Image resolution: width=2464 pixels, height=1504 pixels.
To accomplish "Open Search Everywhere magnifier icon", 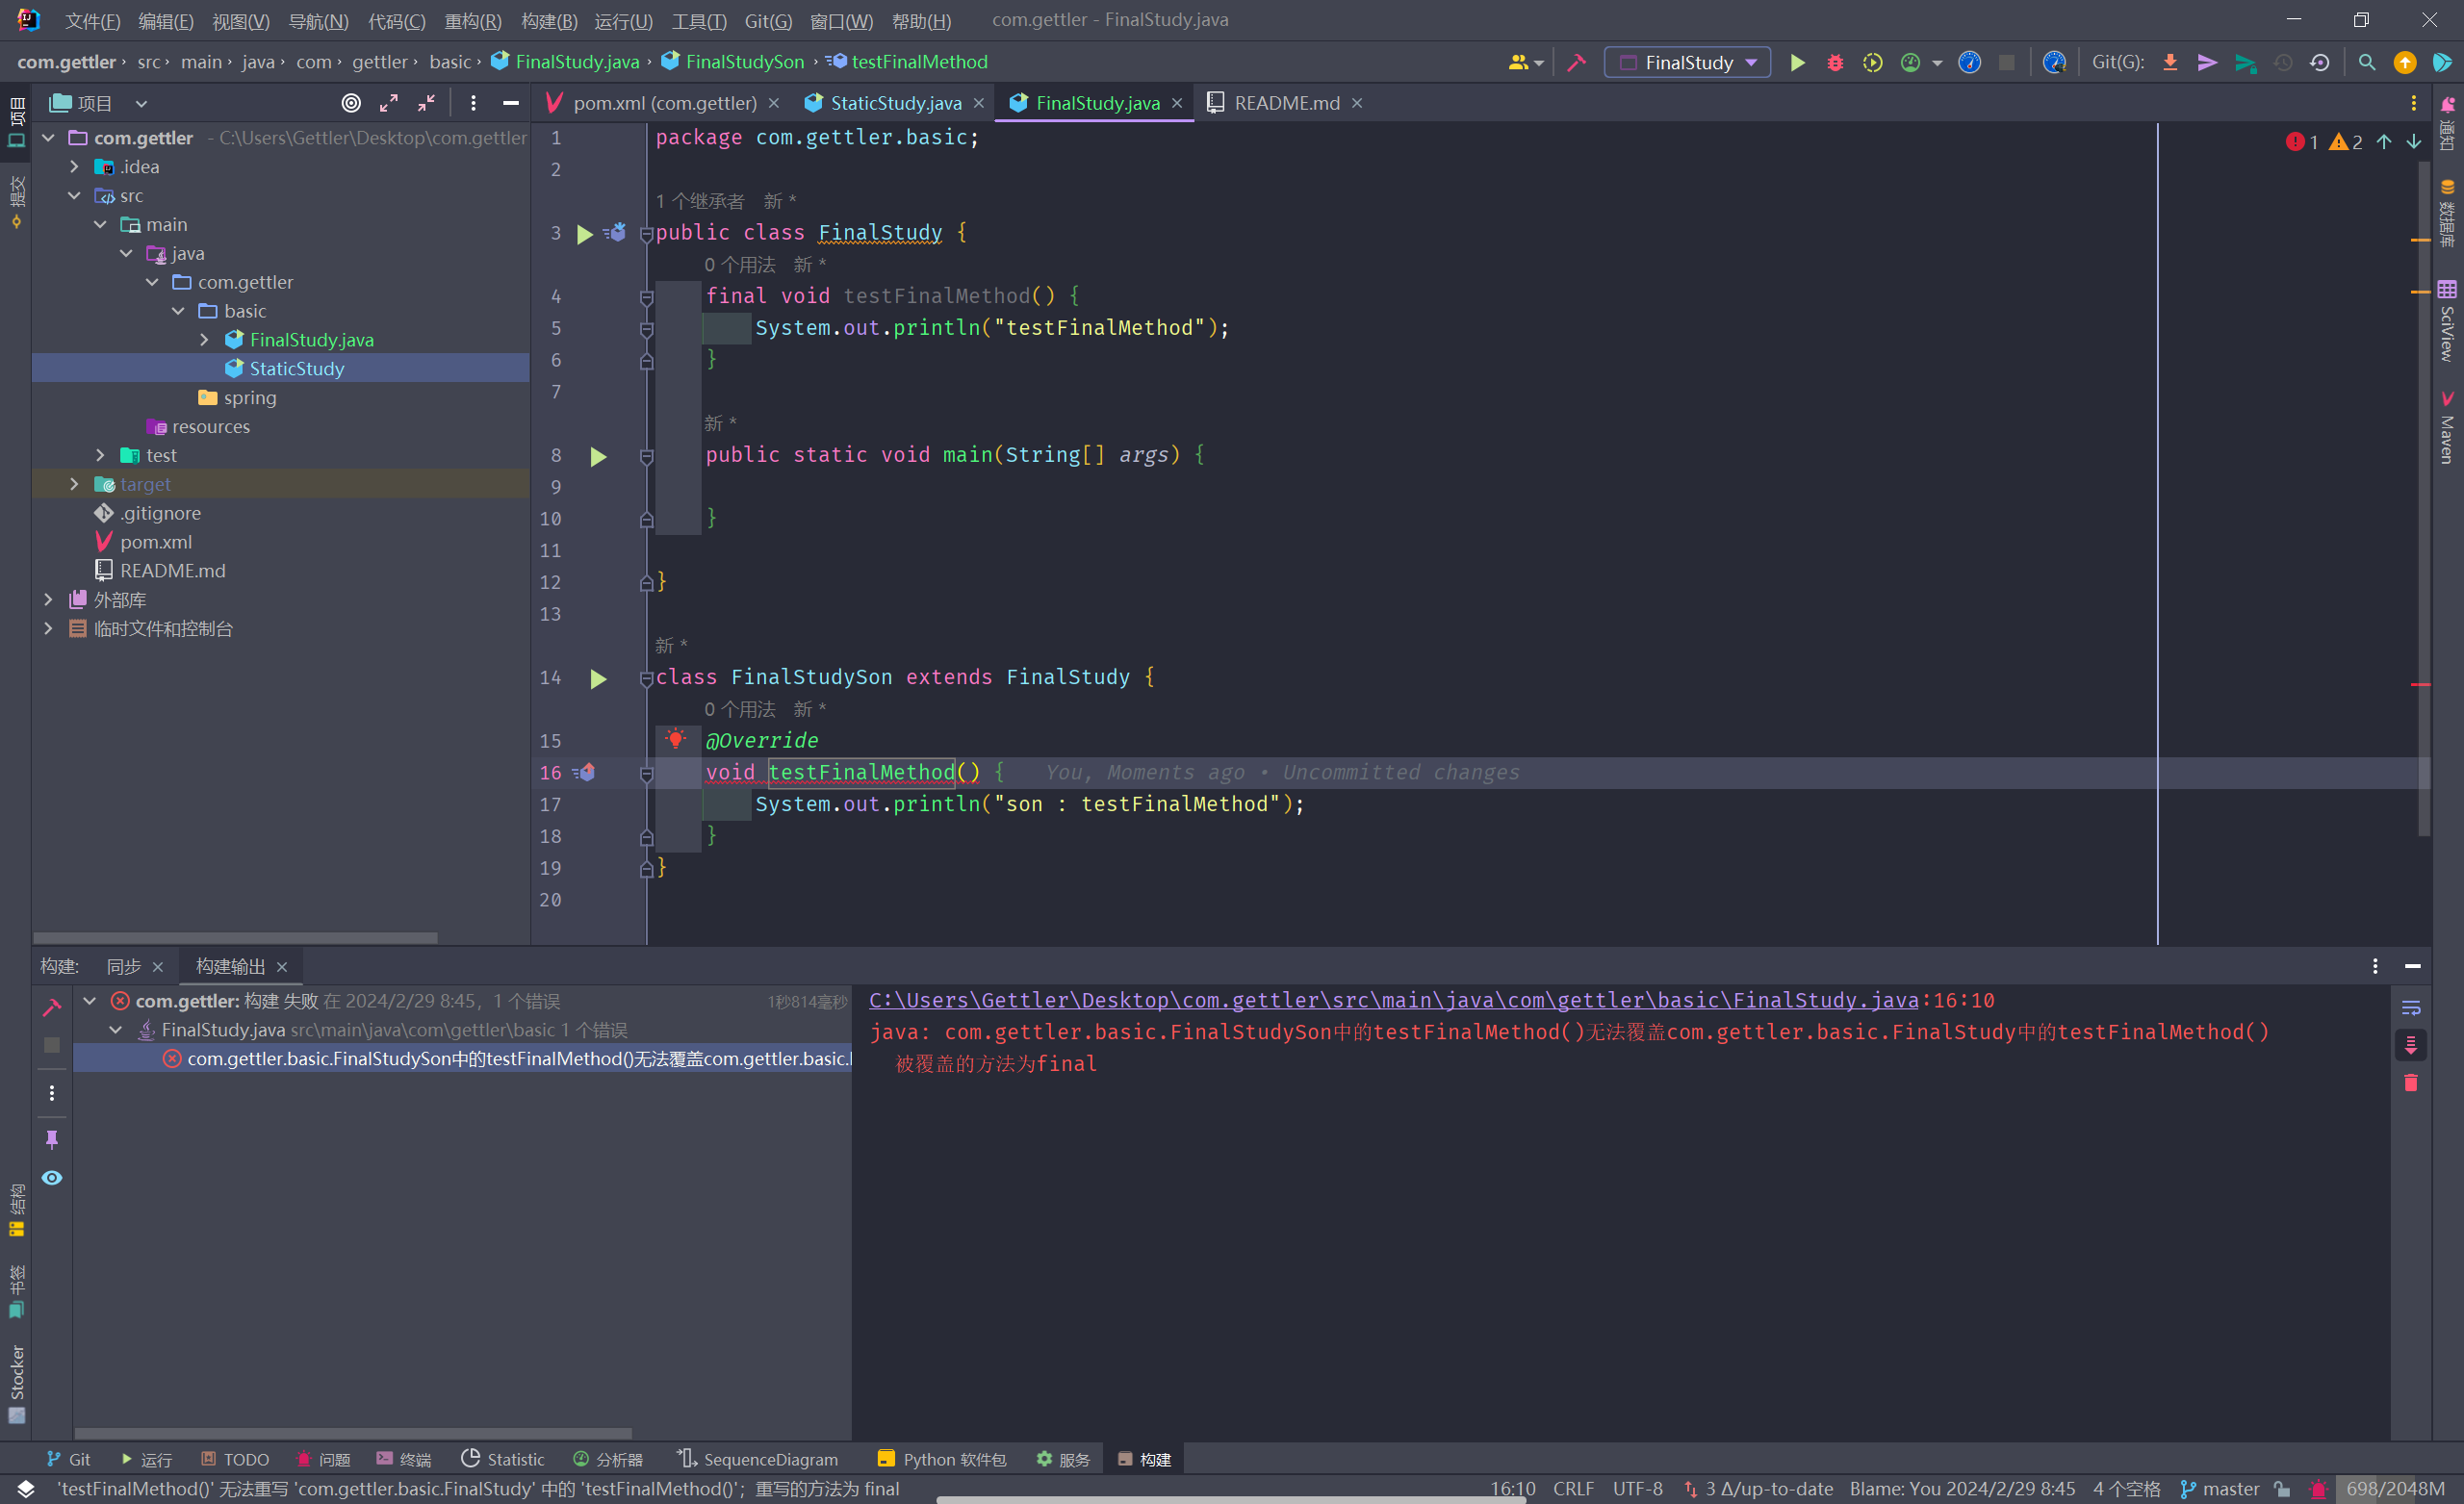I will (2367, 62).
